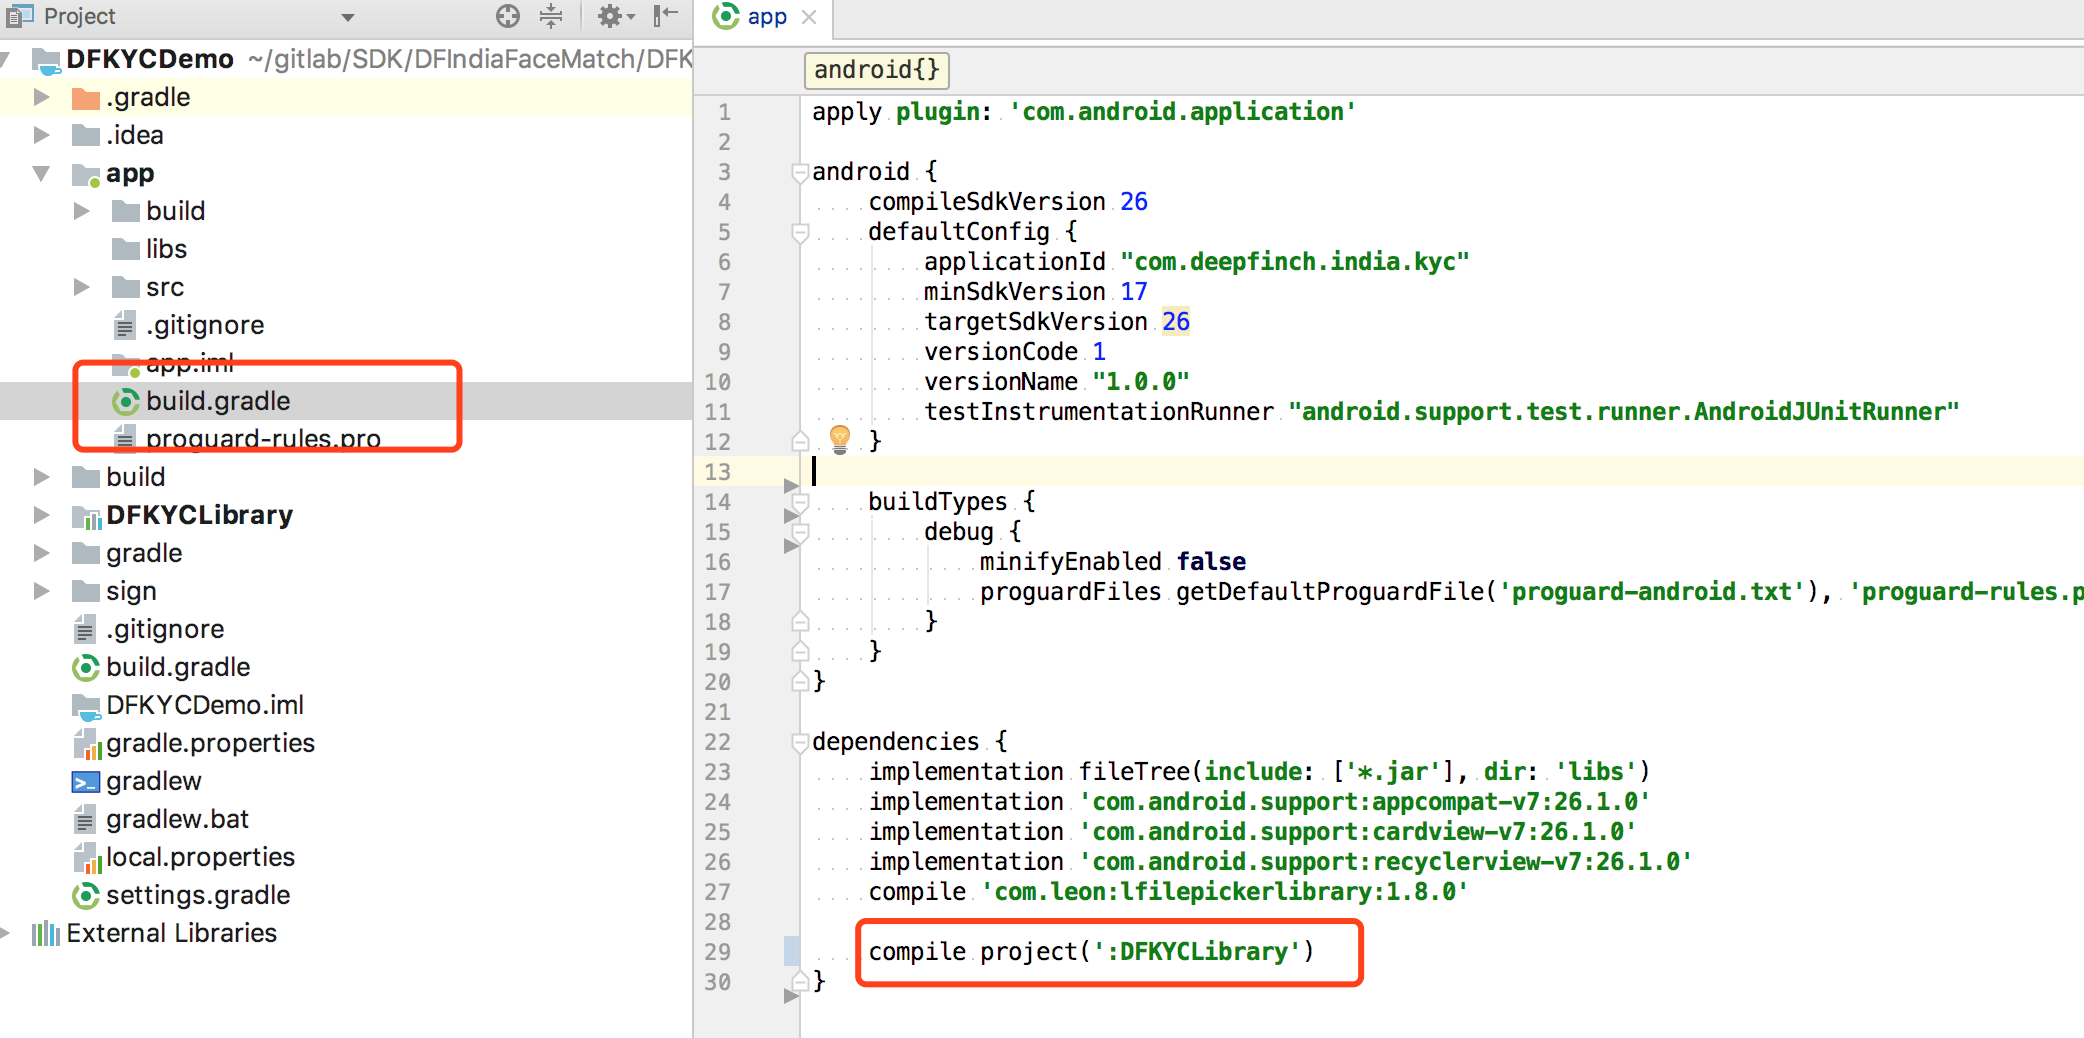Select the DFKYCDemo root project
The height and width of the screenshot is (1038, 2084).
[x=150, y=59]
